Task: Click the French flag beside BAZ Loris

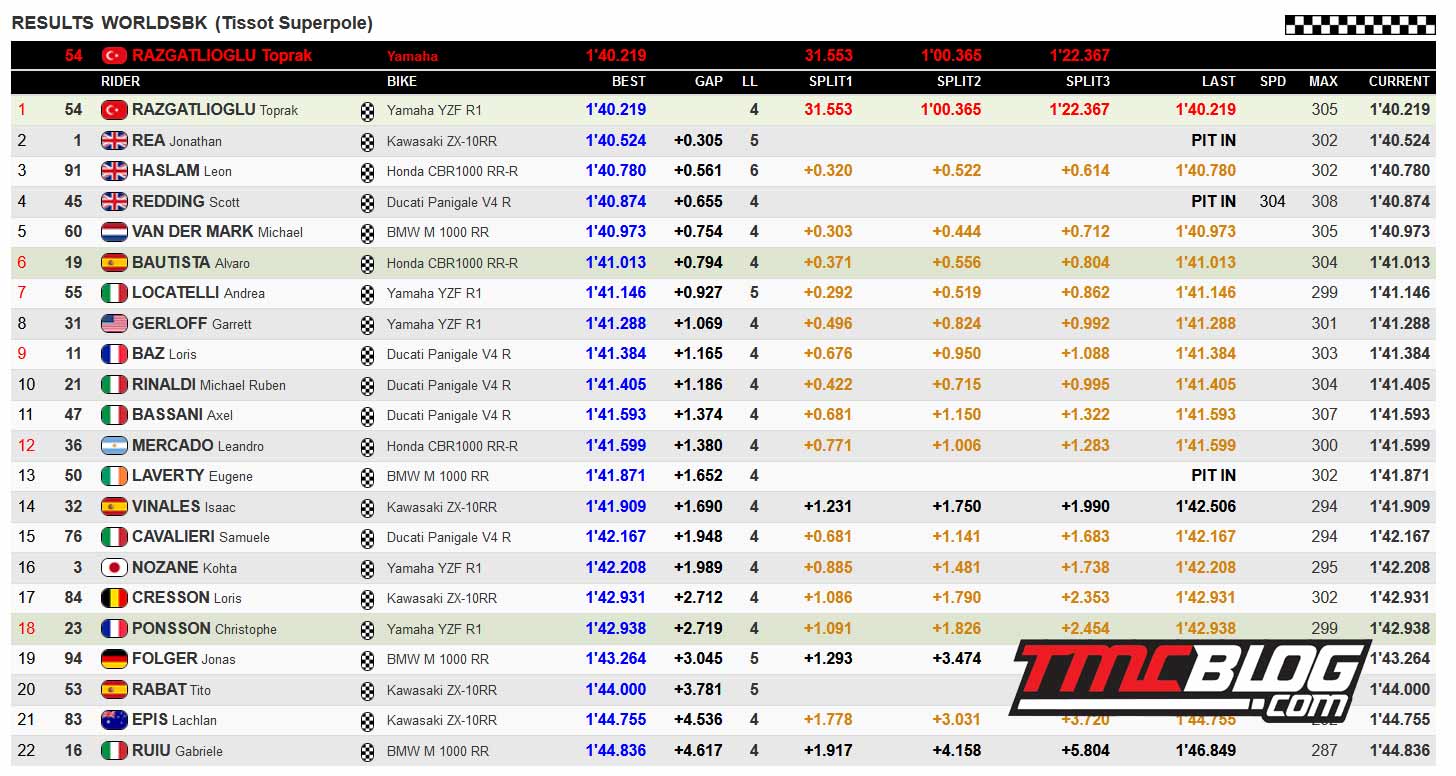Action: point(114,354)
